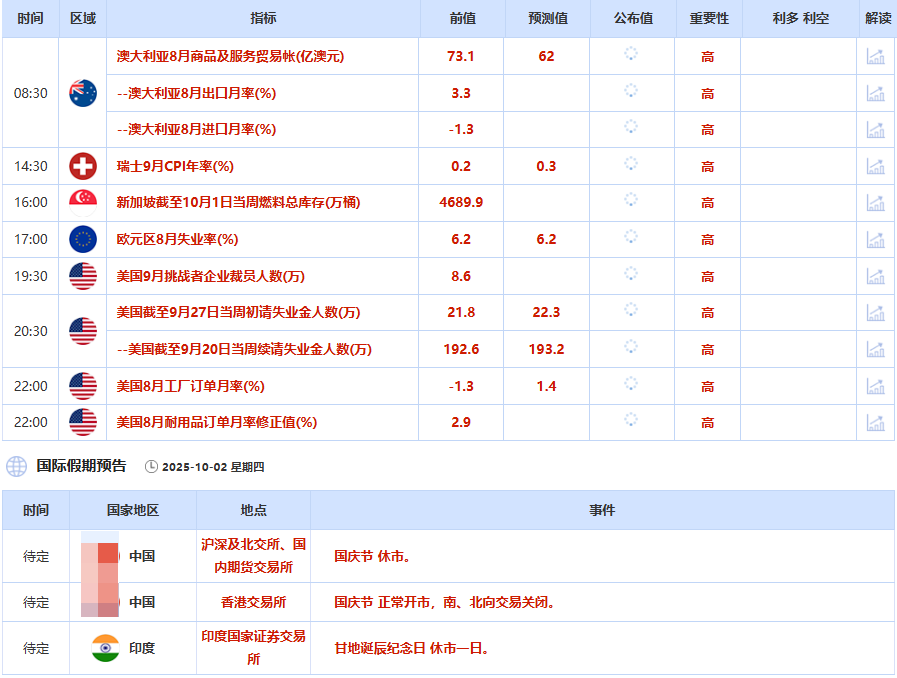Click previous value 4689.9
This screenshot has height=678, width=897.
pos(461,203)
